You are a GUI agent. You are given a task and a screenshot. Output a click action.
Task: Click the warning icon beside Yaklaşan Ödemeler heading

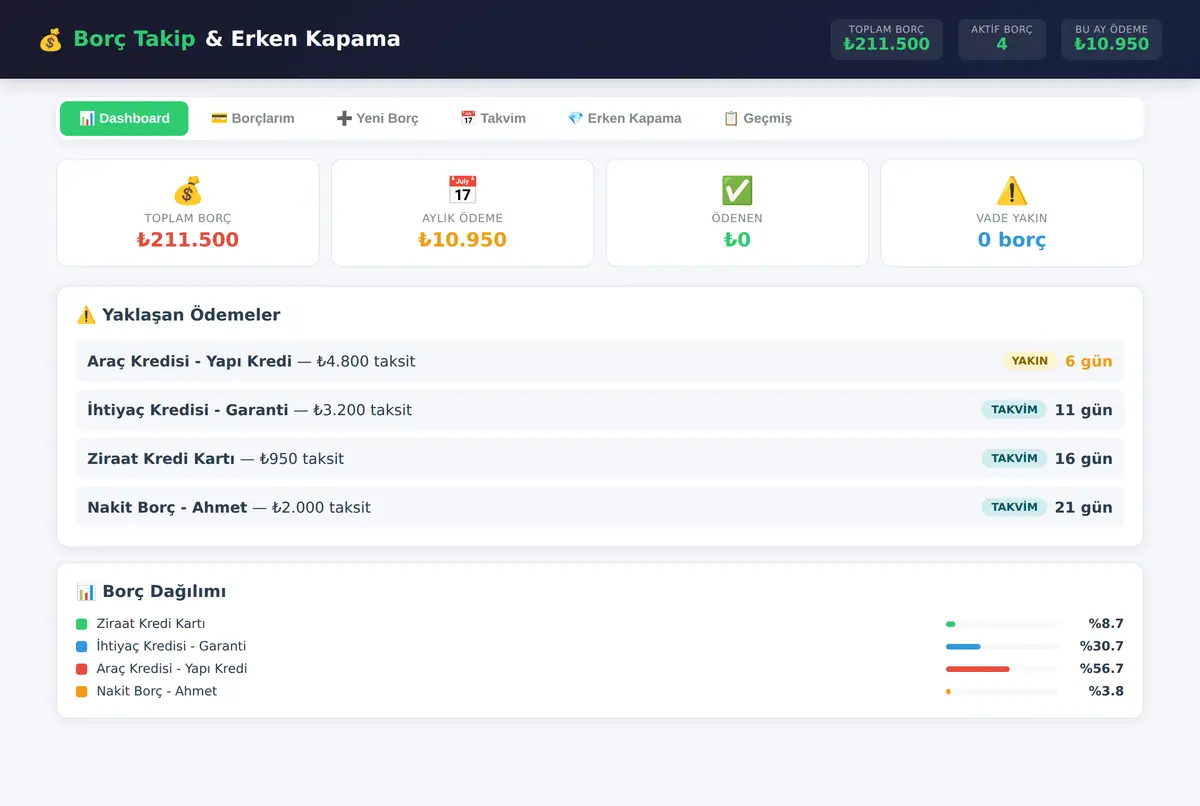pos(87,315)
